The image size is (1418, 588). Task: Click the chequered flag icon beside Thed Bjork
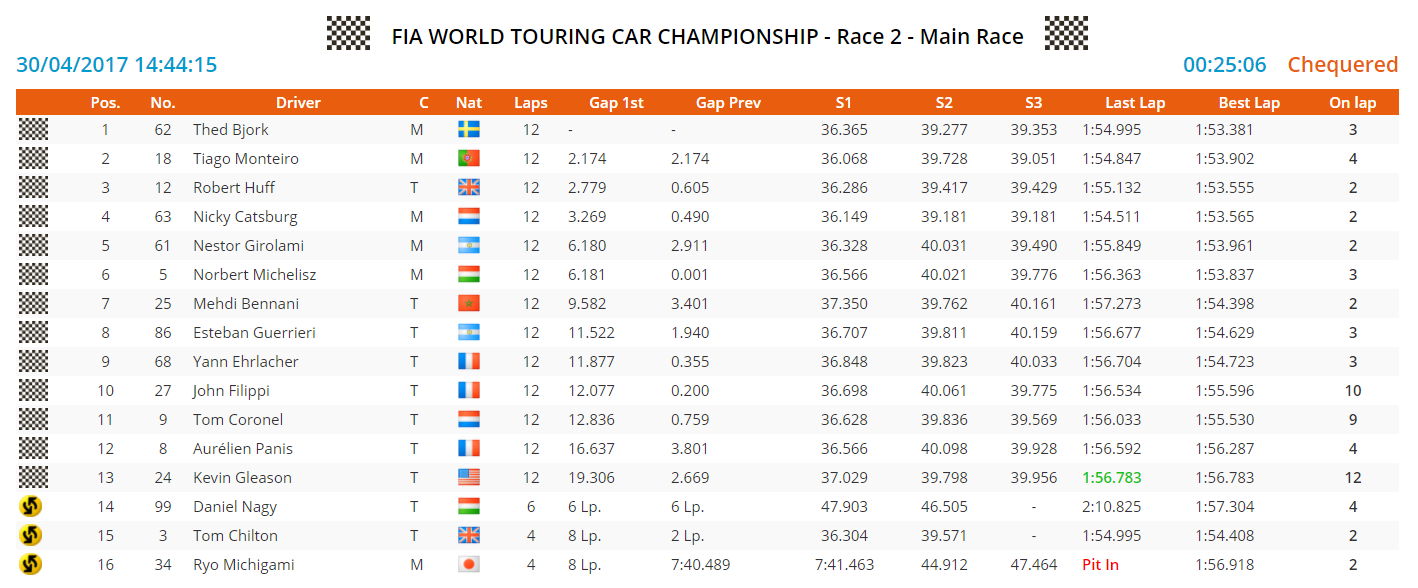click(33, 129)
